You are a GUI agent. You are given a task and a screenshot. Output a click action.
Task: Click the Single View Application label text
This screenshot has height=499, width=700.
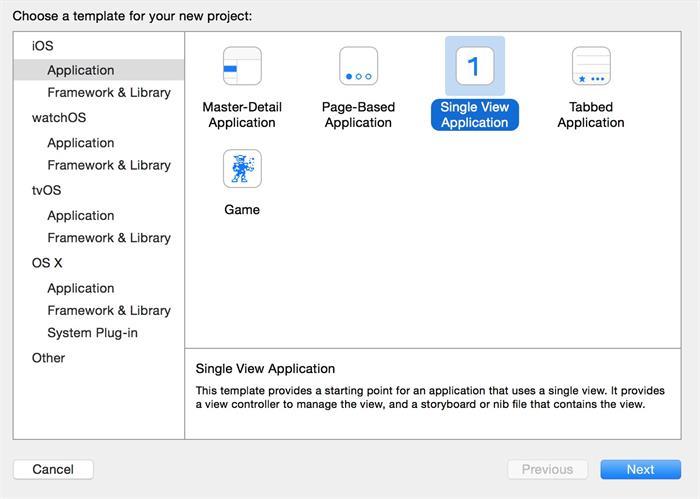point(475,115)
